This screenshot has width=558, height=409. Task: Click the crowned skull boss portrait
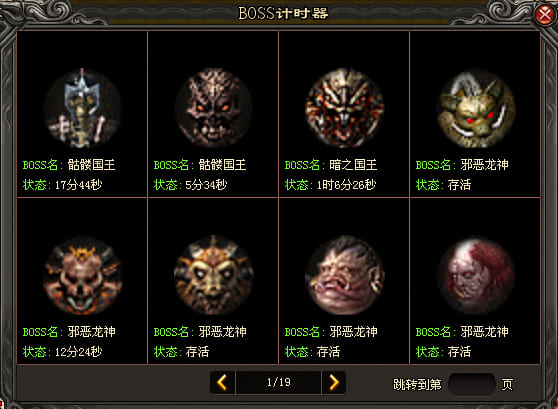(83, 275)
